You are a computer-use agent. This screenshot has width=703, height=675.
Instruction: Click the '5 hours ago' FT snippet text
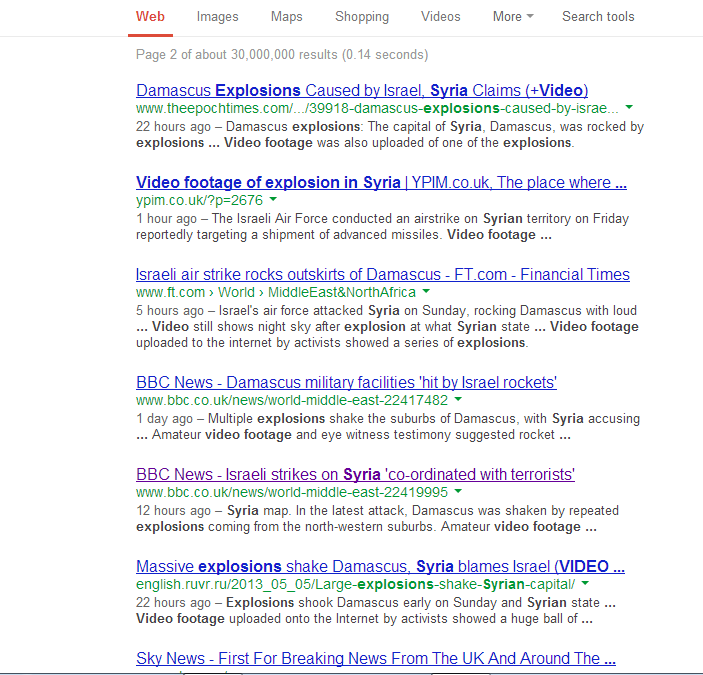point(387,327)
